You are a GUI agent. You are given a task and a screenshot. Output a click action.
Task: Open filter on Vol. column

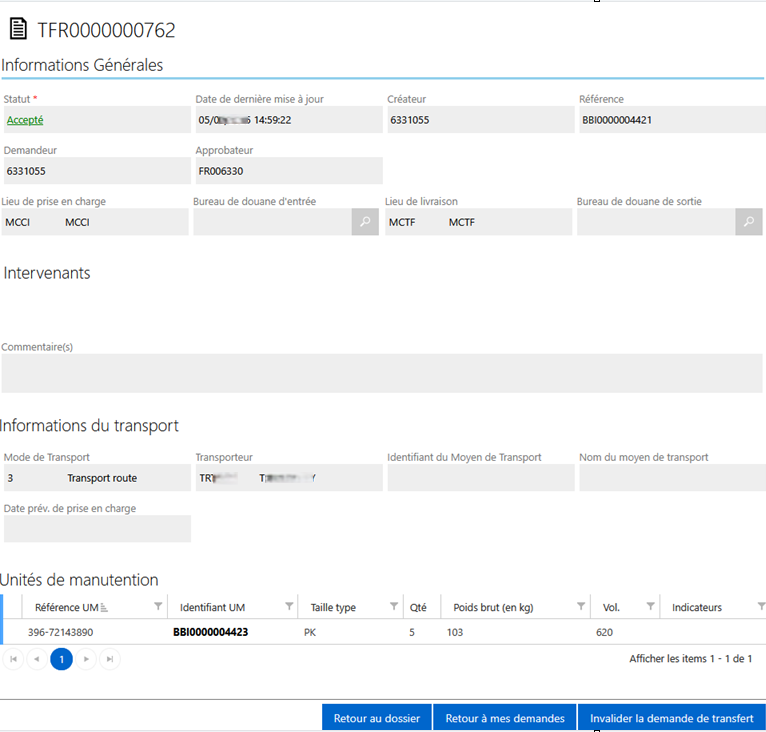[x=651, y=607]
